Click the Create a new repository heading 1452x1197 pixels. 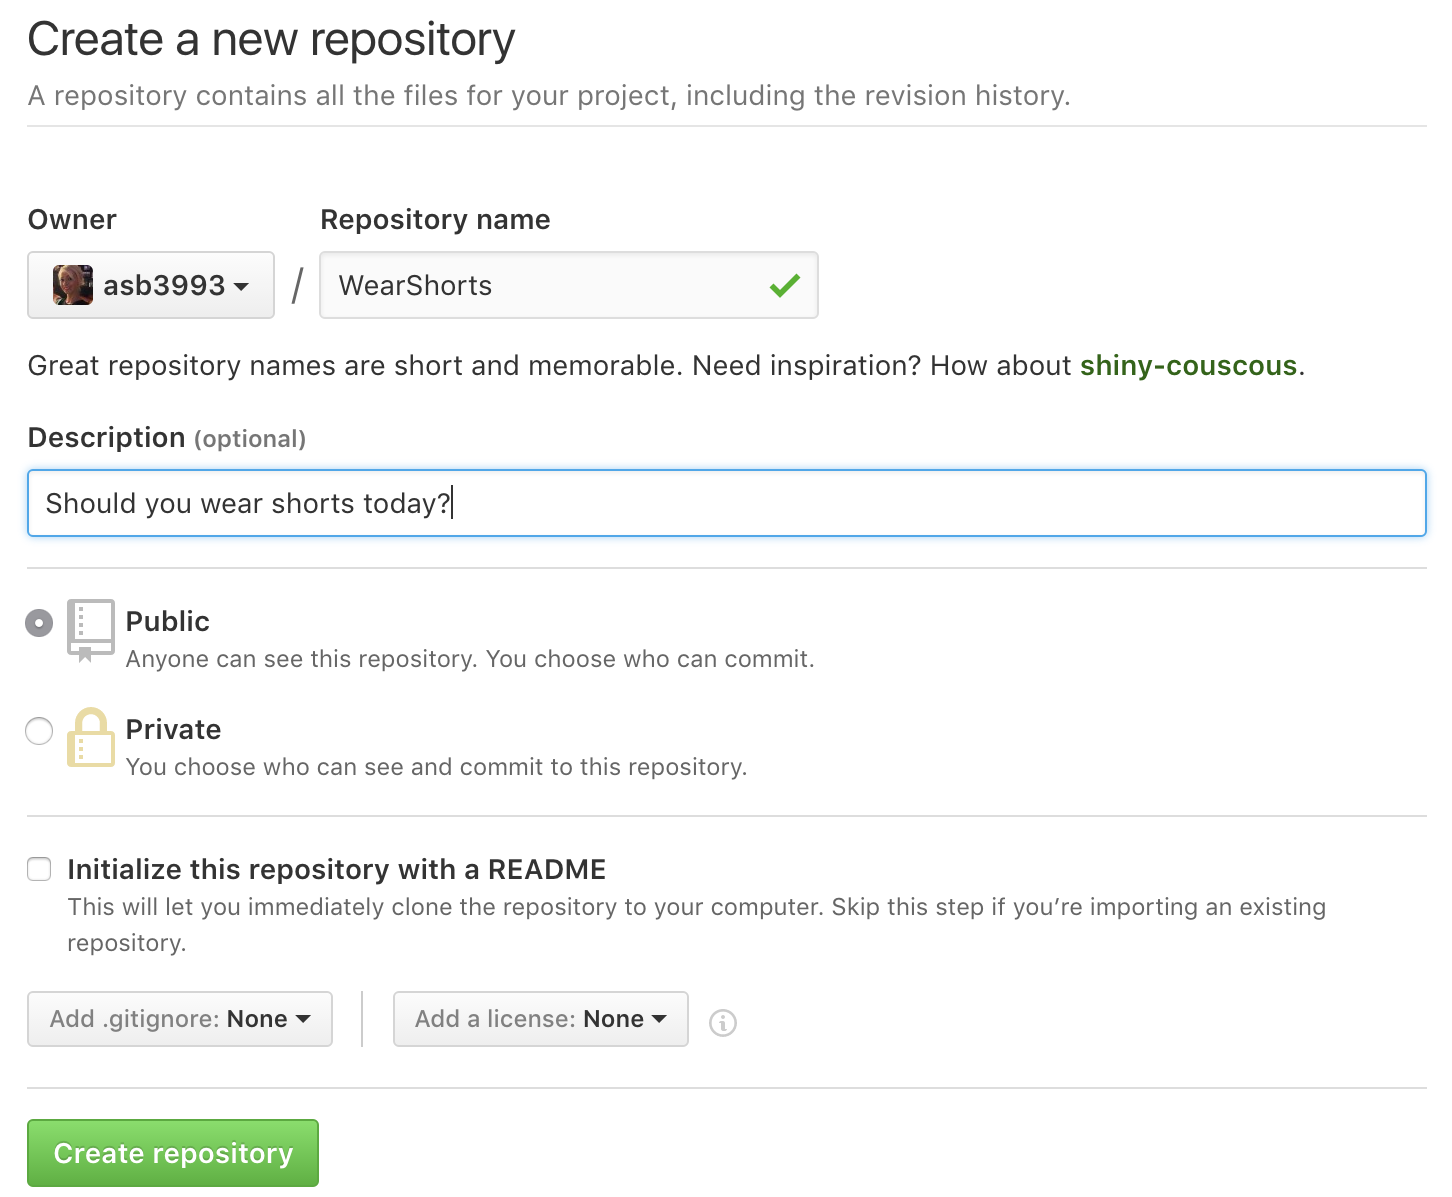click(271, 39)
